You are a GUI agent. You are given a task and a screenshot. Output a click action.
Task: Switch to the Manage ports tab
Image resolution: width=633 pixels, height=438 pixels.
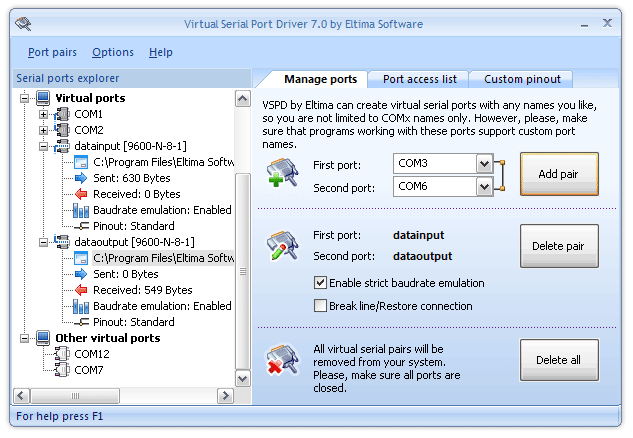pos(321,79)
